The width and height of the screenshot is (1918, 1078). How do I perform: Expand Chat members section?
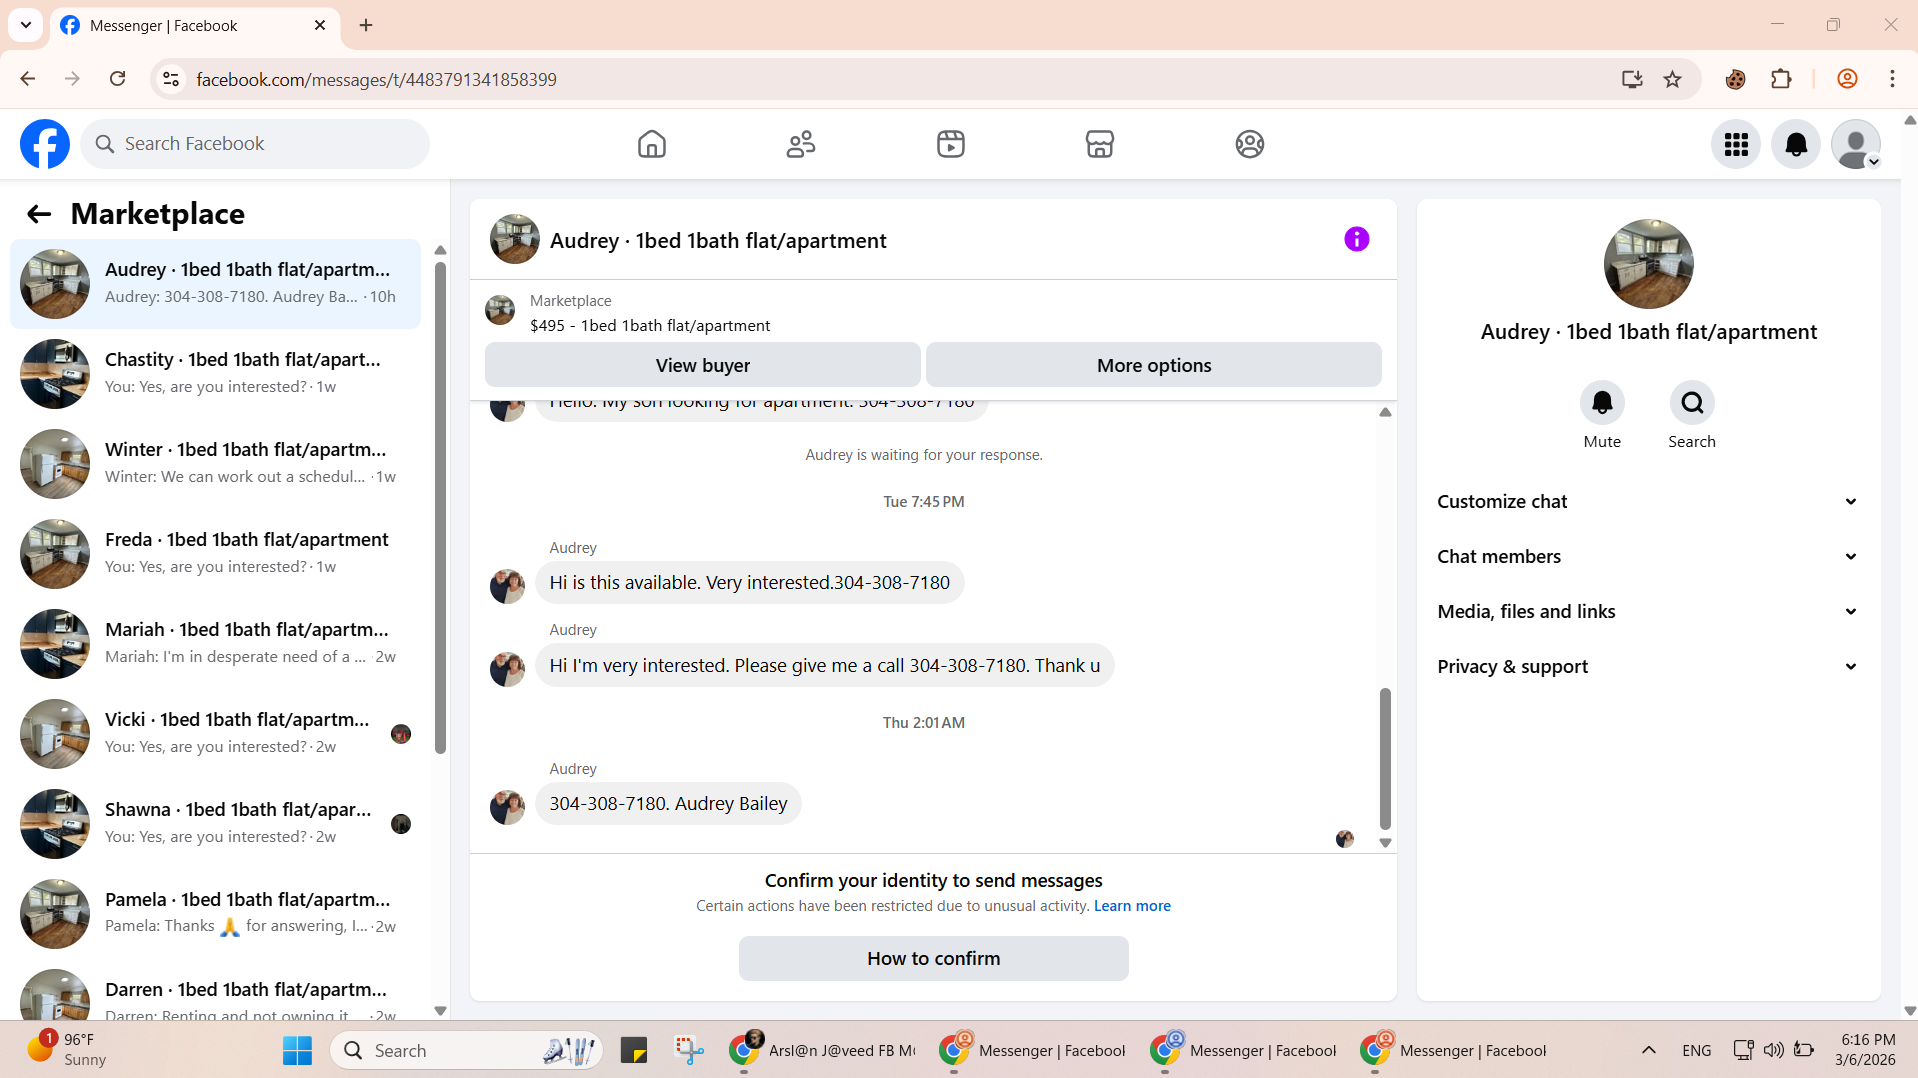coord(1648,557)
